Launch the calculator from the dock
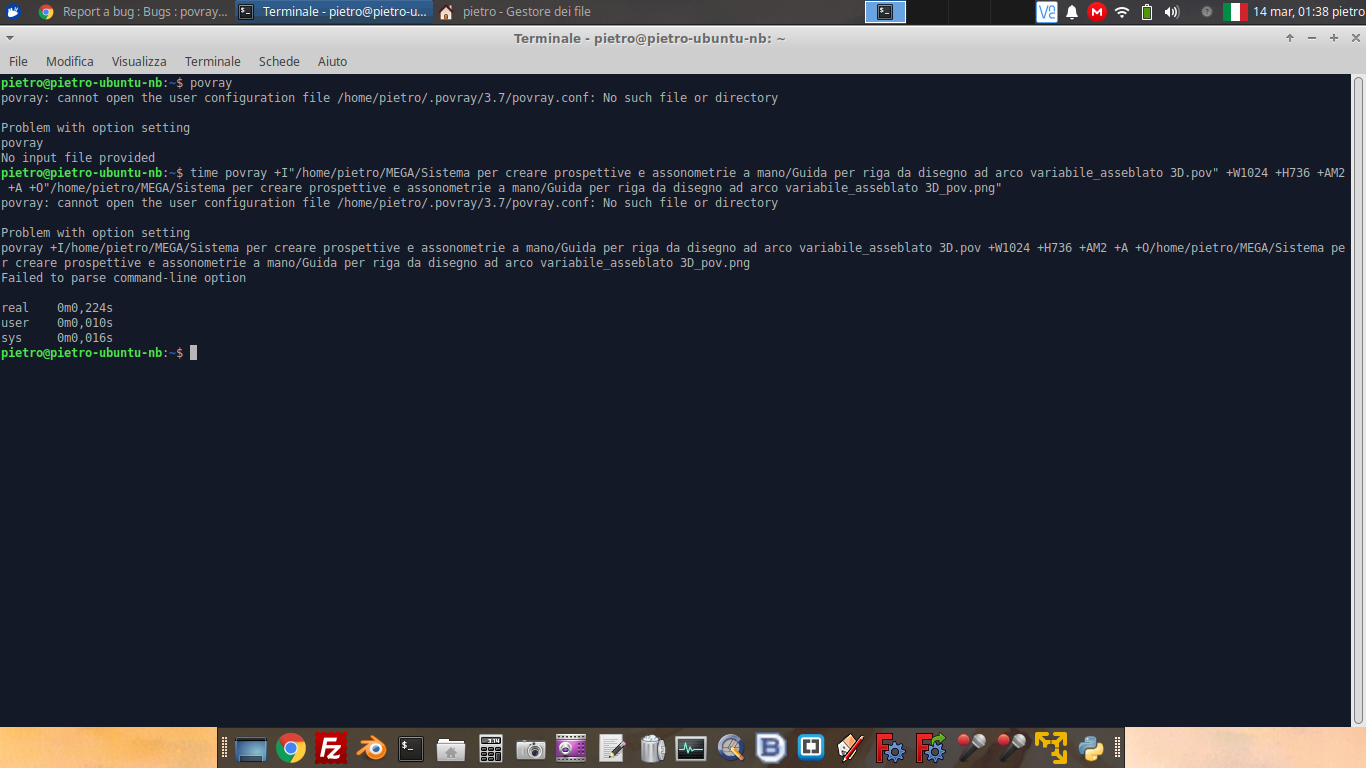 (x=491, y=748)
